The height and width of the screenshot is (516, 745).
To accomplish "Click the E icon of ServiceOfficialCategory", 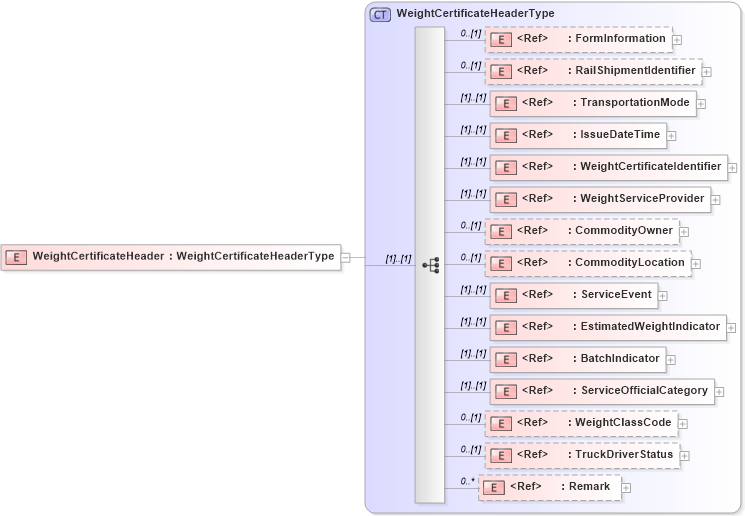I will click(x=506, y=392).
